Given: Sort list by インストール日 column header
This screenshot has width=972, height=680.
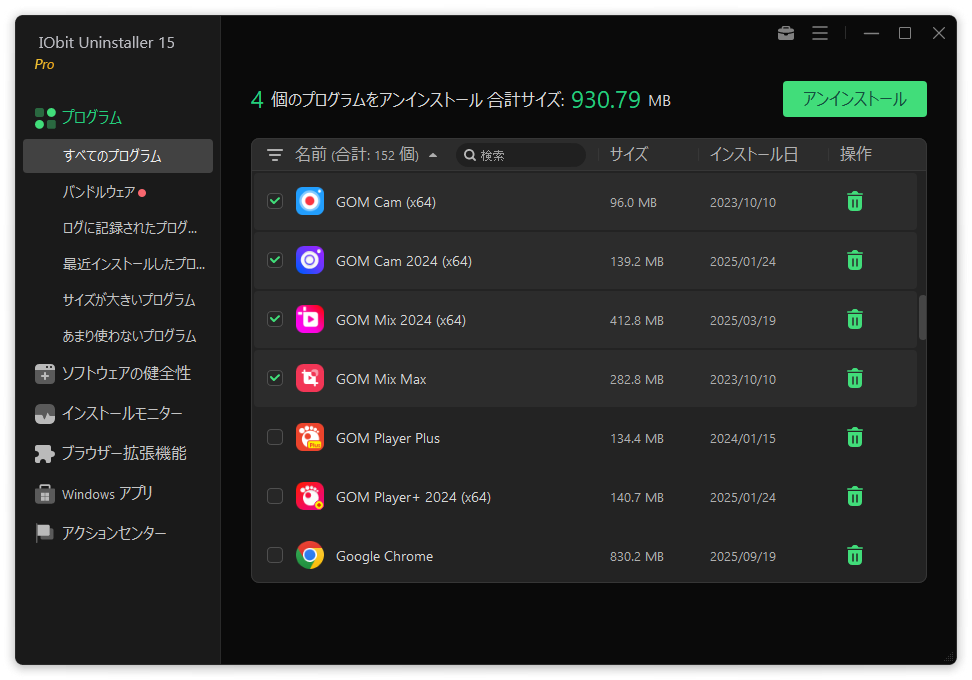Looking at the screenshot, I should point(753,154).
